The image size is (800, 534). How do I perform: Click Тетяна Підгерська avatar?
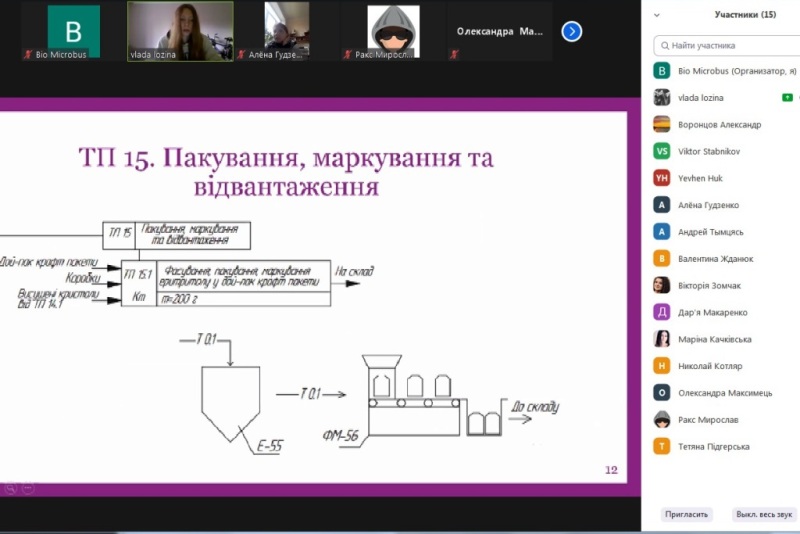[x=662, y=446]
